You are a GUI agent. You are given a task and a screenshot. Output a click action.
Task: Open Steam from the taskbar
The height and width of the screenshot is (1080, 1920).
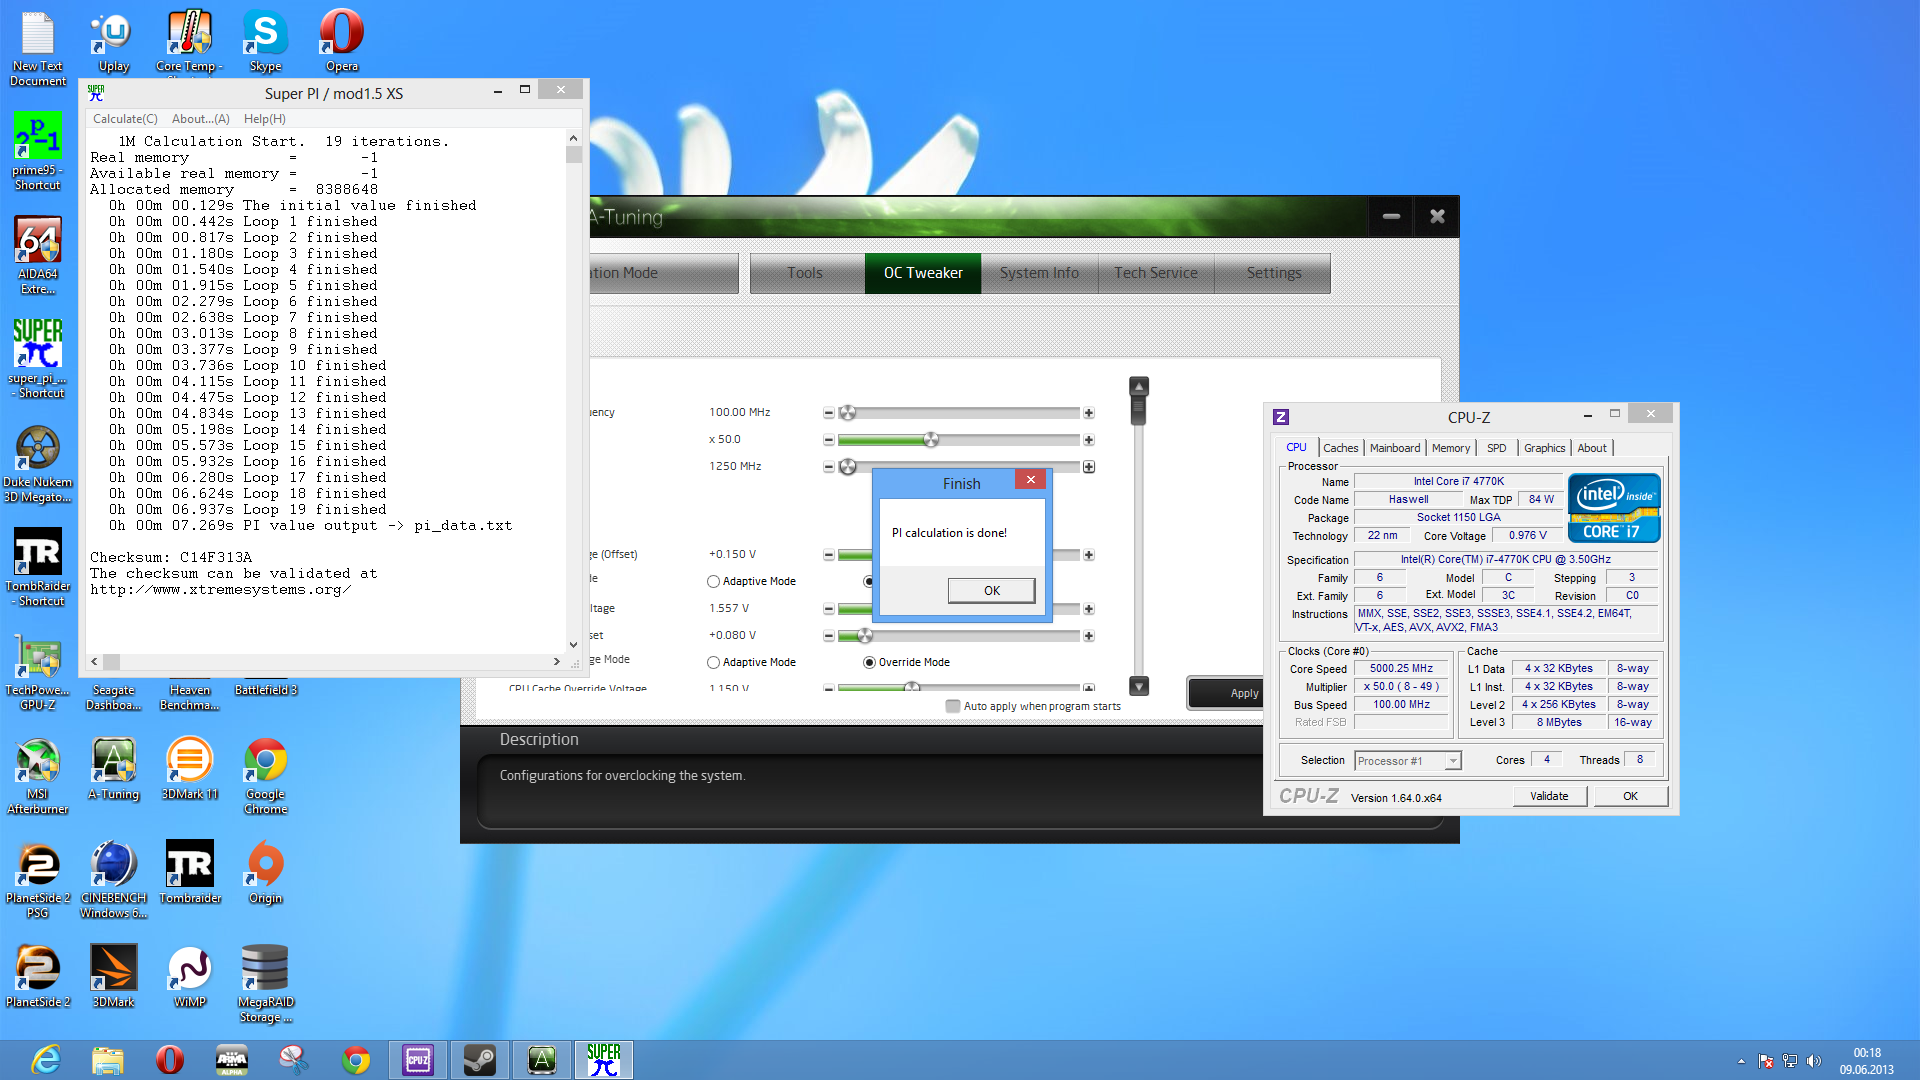tap(480, 1060)
